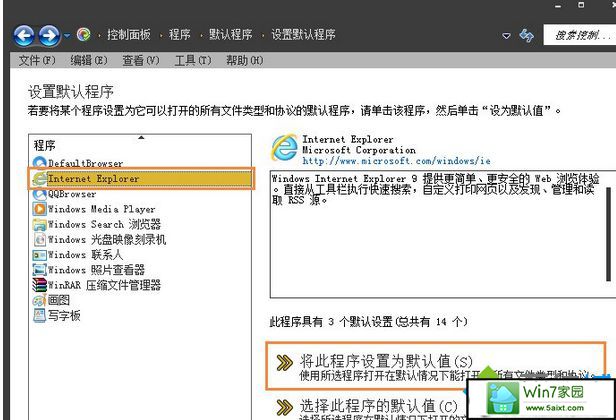Click the Control Panel icon in address bar
Image resolution: width=616 pixels, height=420 pixels.
[x=83, y=35]
